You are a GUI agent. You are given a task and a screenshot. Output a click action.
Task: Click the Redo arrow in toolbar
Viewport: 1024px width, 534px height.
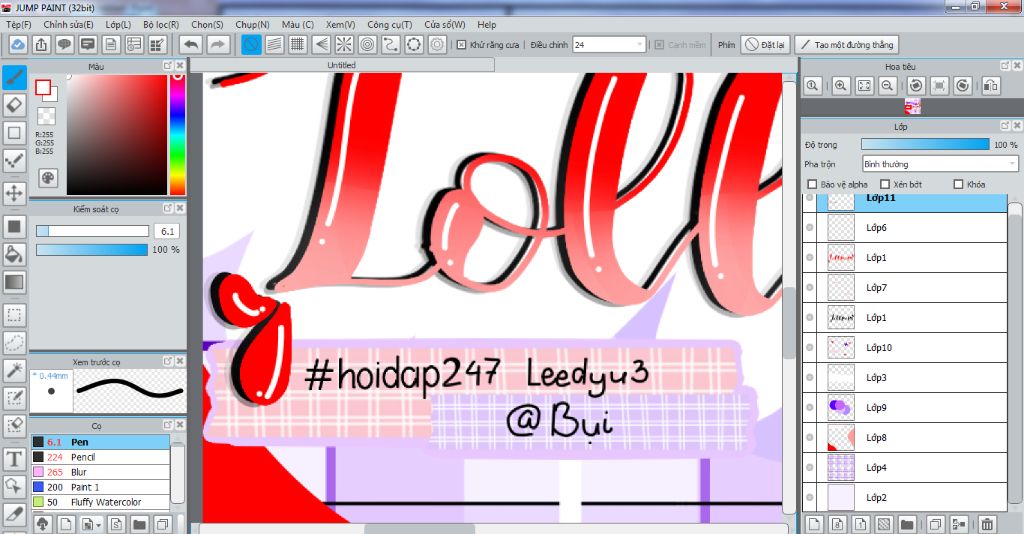click(x=218, y=44)
